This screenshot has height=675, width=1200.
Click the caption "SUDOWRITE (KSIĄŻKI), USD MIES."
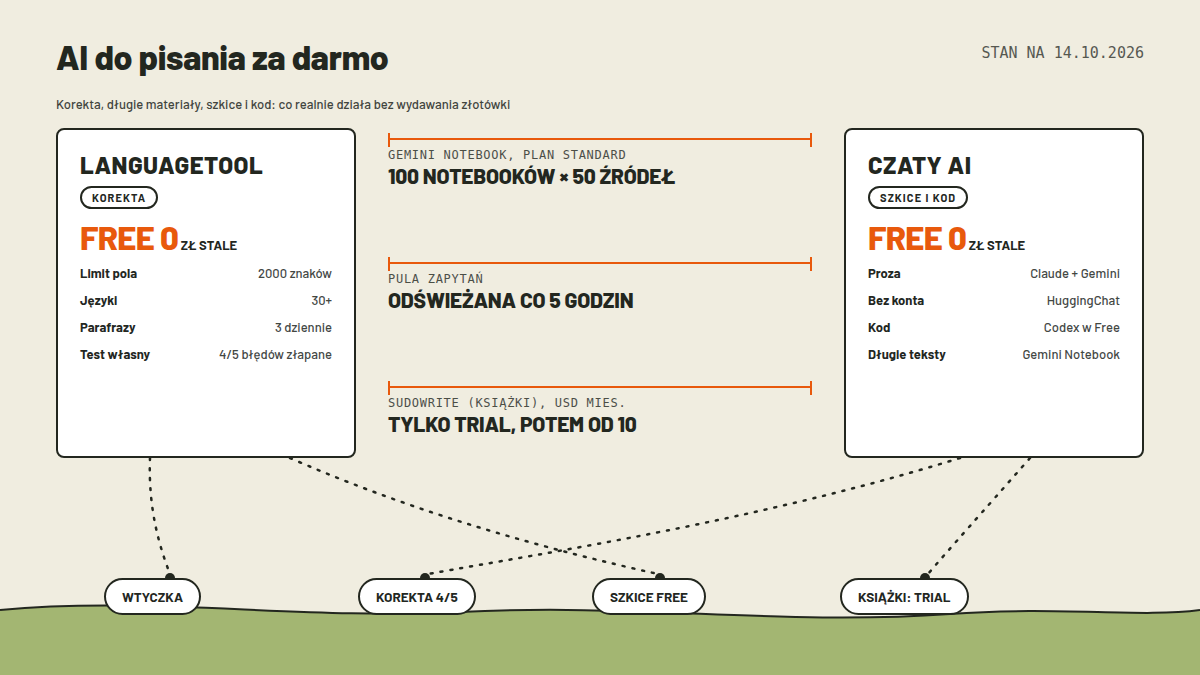507,403
